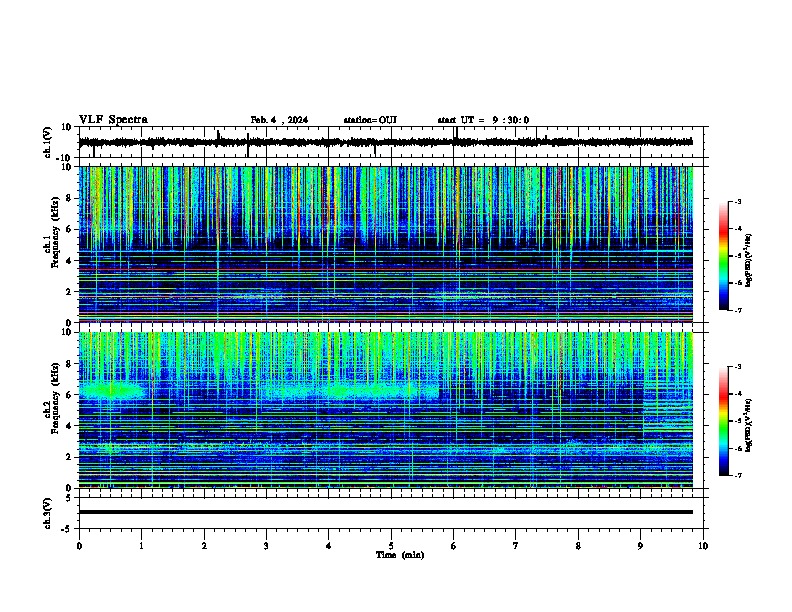Click the 8 kHz tick label on ch.2 spectrogram

pyautogui.click(x=70, y=364)
